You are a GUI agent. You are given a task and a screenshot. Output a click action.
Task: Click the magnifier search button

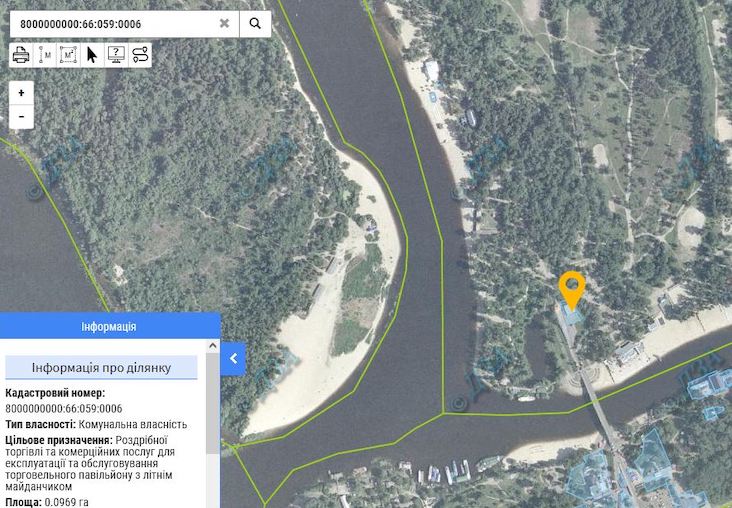click(256, 23)
